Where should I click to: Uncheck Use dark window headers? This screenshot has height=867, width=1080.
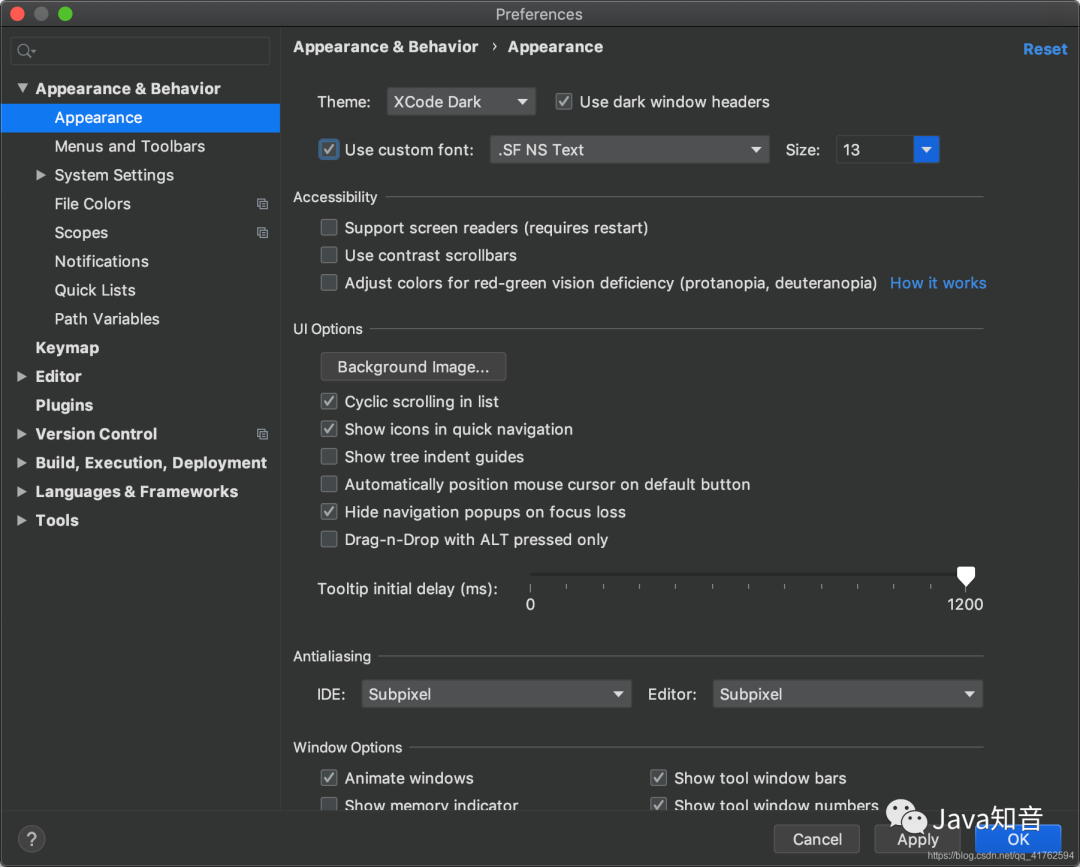(564, 102)
